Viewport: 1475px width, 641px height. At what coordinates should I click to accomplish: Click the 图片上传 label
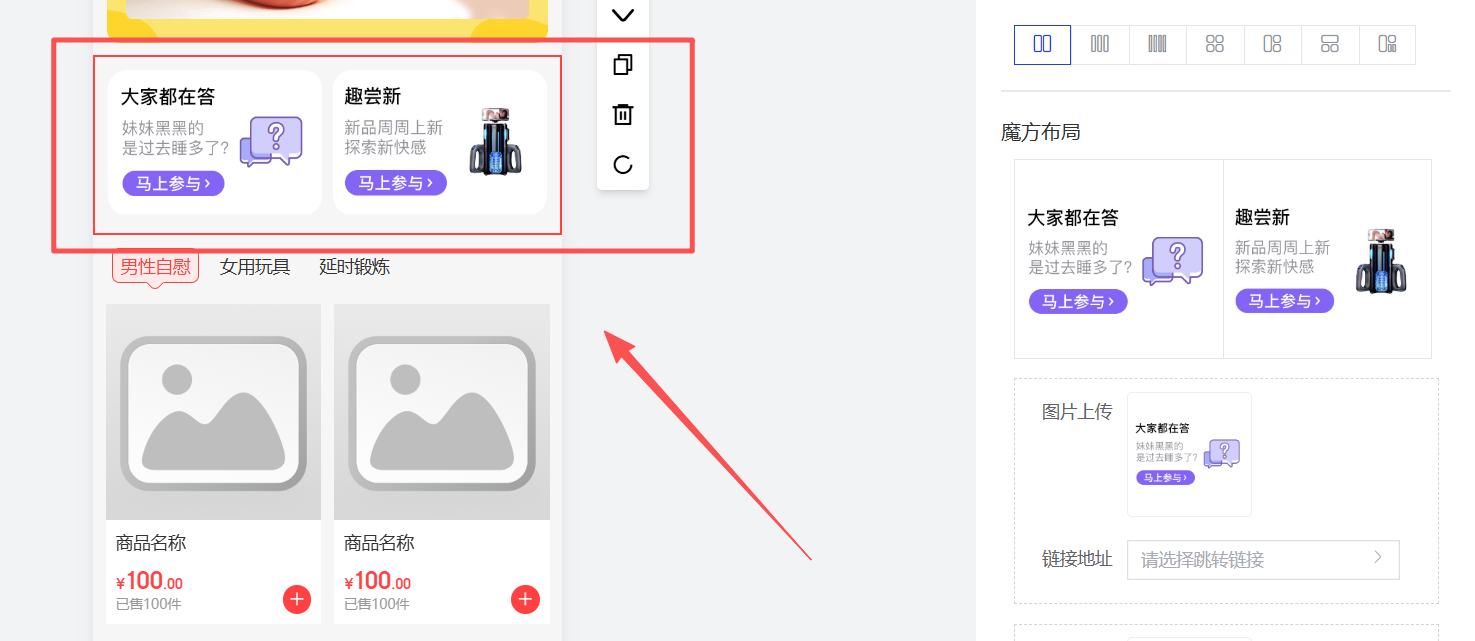pyautogui.click(x=1077, y=412)
